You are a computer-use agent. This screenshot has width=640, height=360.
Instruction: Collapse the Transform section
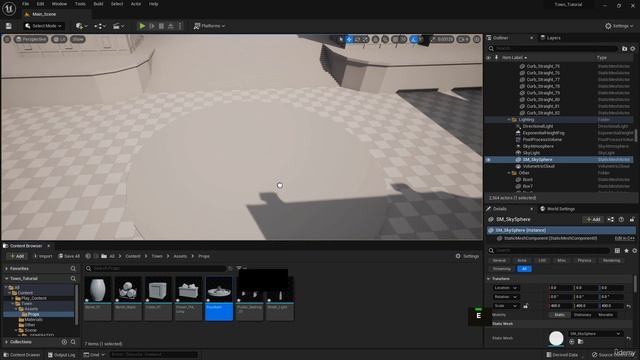[489, 279]
